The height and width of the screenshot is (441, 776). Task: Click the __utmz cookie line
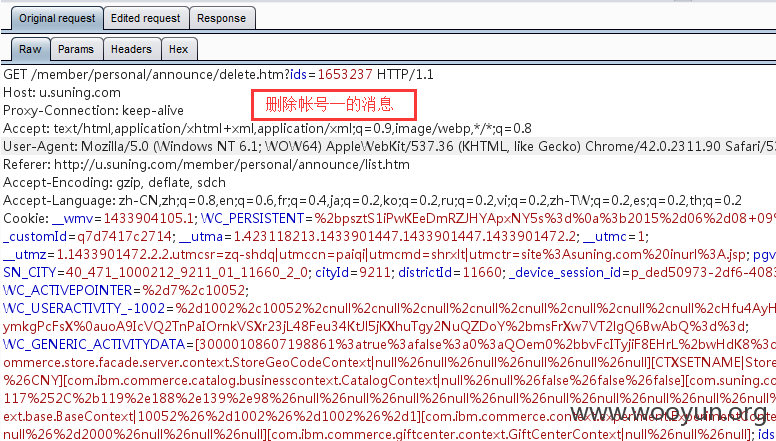tap(374, 255)
